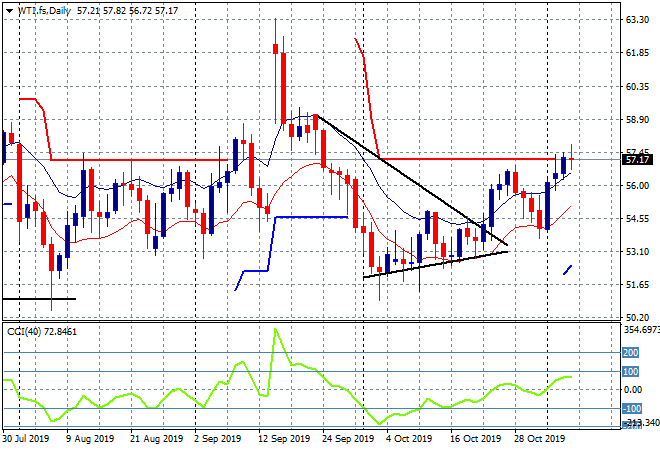Select the WTI.fs,Daily chart title text
Screen dimensions: 660x450
44,11
